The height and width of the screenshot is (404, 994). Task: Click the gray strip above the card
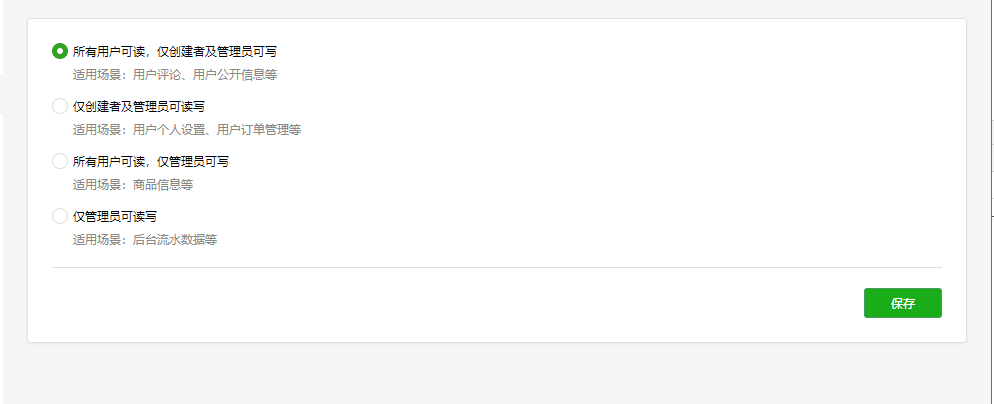500,8
